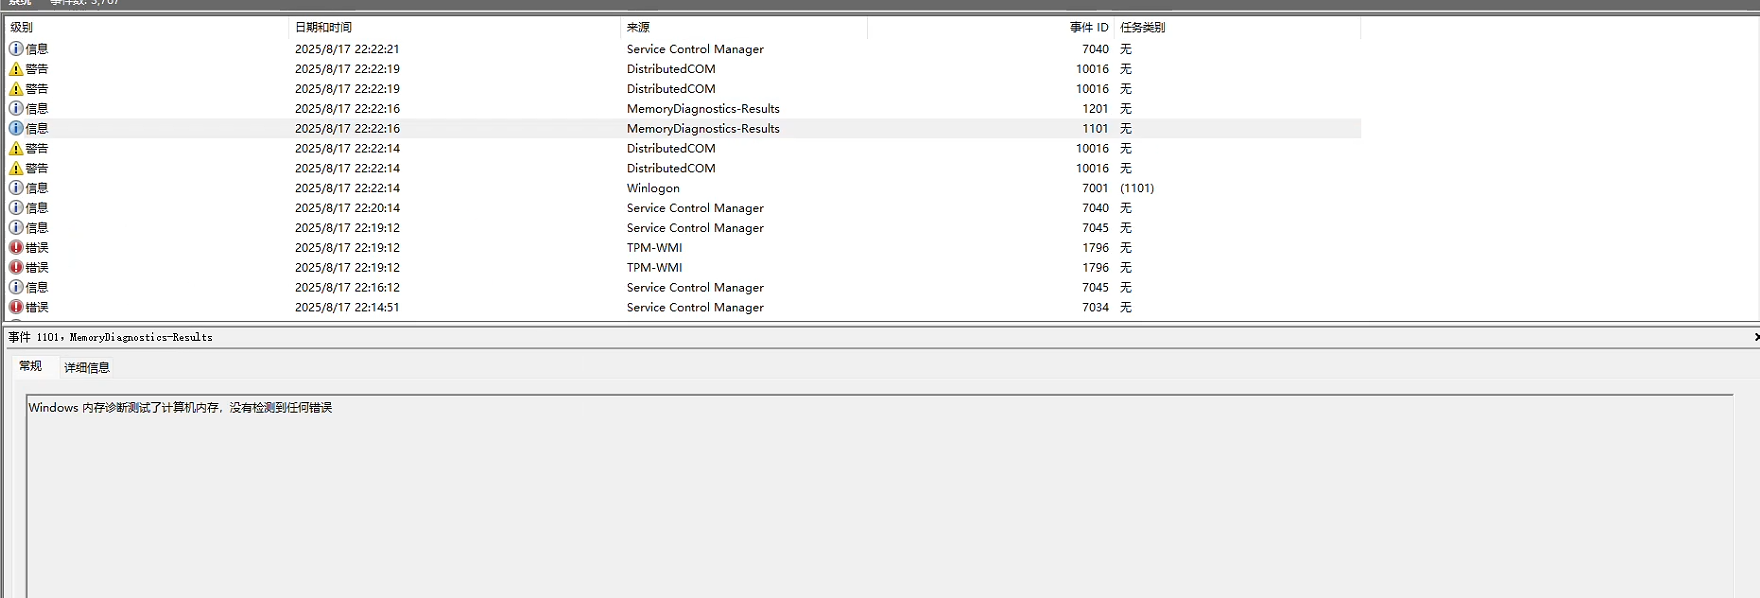Select Service Control Manager source at 22:20:14
This screenshot has width=1760, height=598.
click(695, 208)
